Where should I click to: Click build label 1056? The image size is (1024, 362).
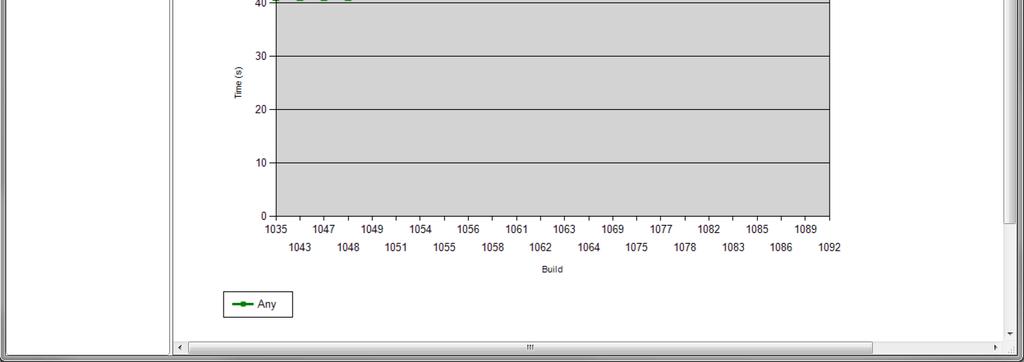click(468, 229)
